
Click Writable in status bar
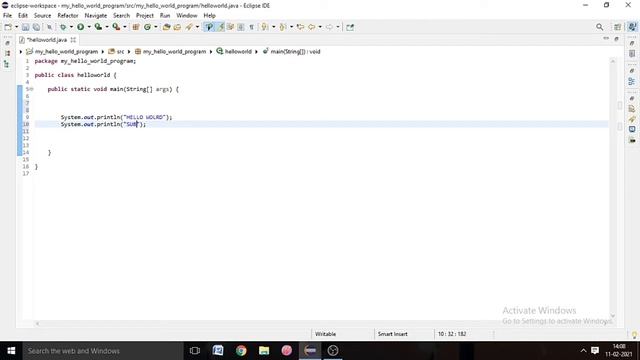(x=325, y=334)
